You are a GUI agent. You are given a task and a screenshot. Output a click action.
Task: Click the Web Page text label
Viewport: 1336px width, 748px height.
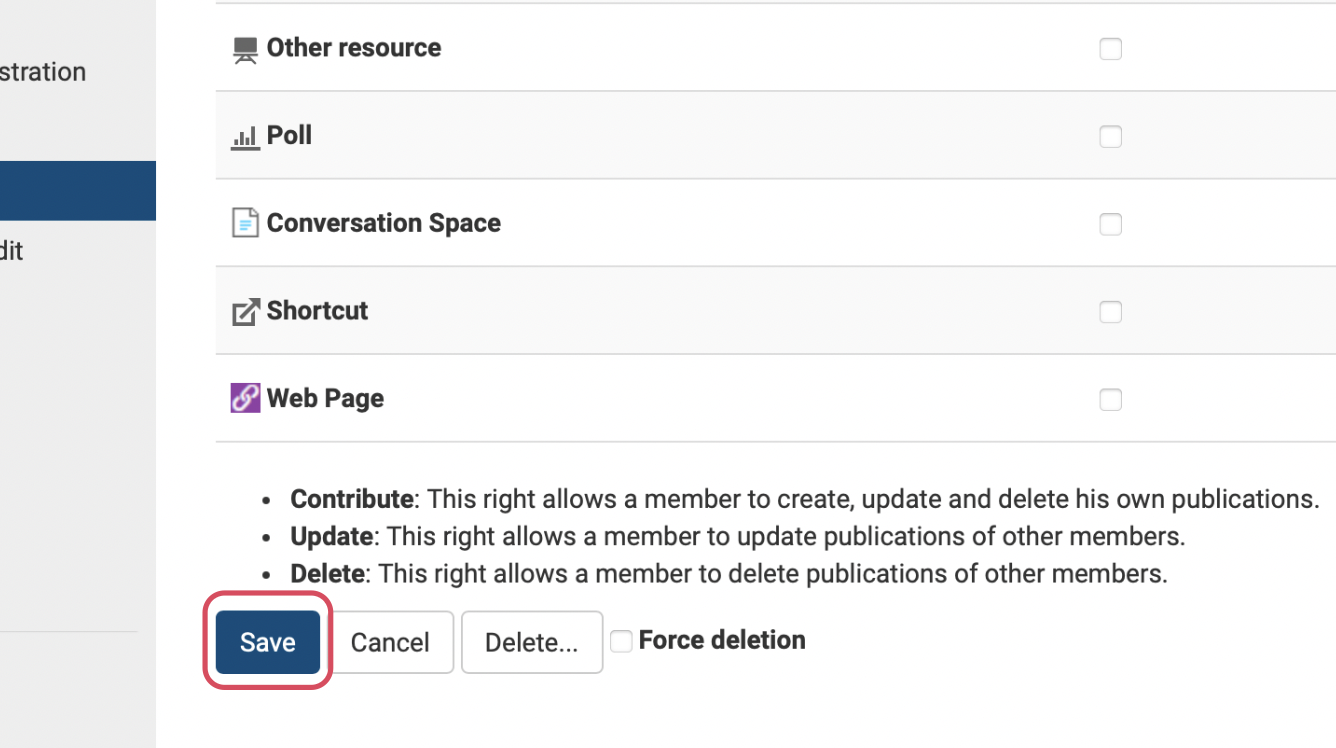click(x=325, y=398)
